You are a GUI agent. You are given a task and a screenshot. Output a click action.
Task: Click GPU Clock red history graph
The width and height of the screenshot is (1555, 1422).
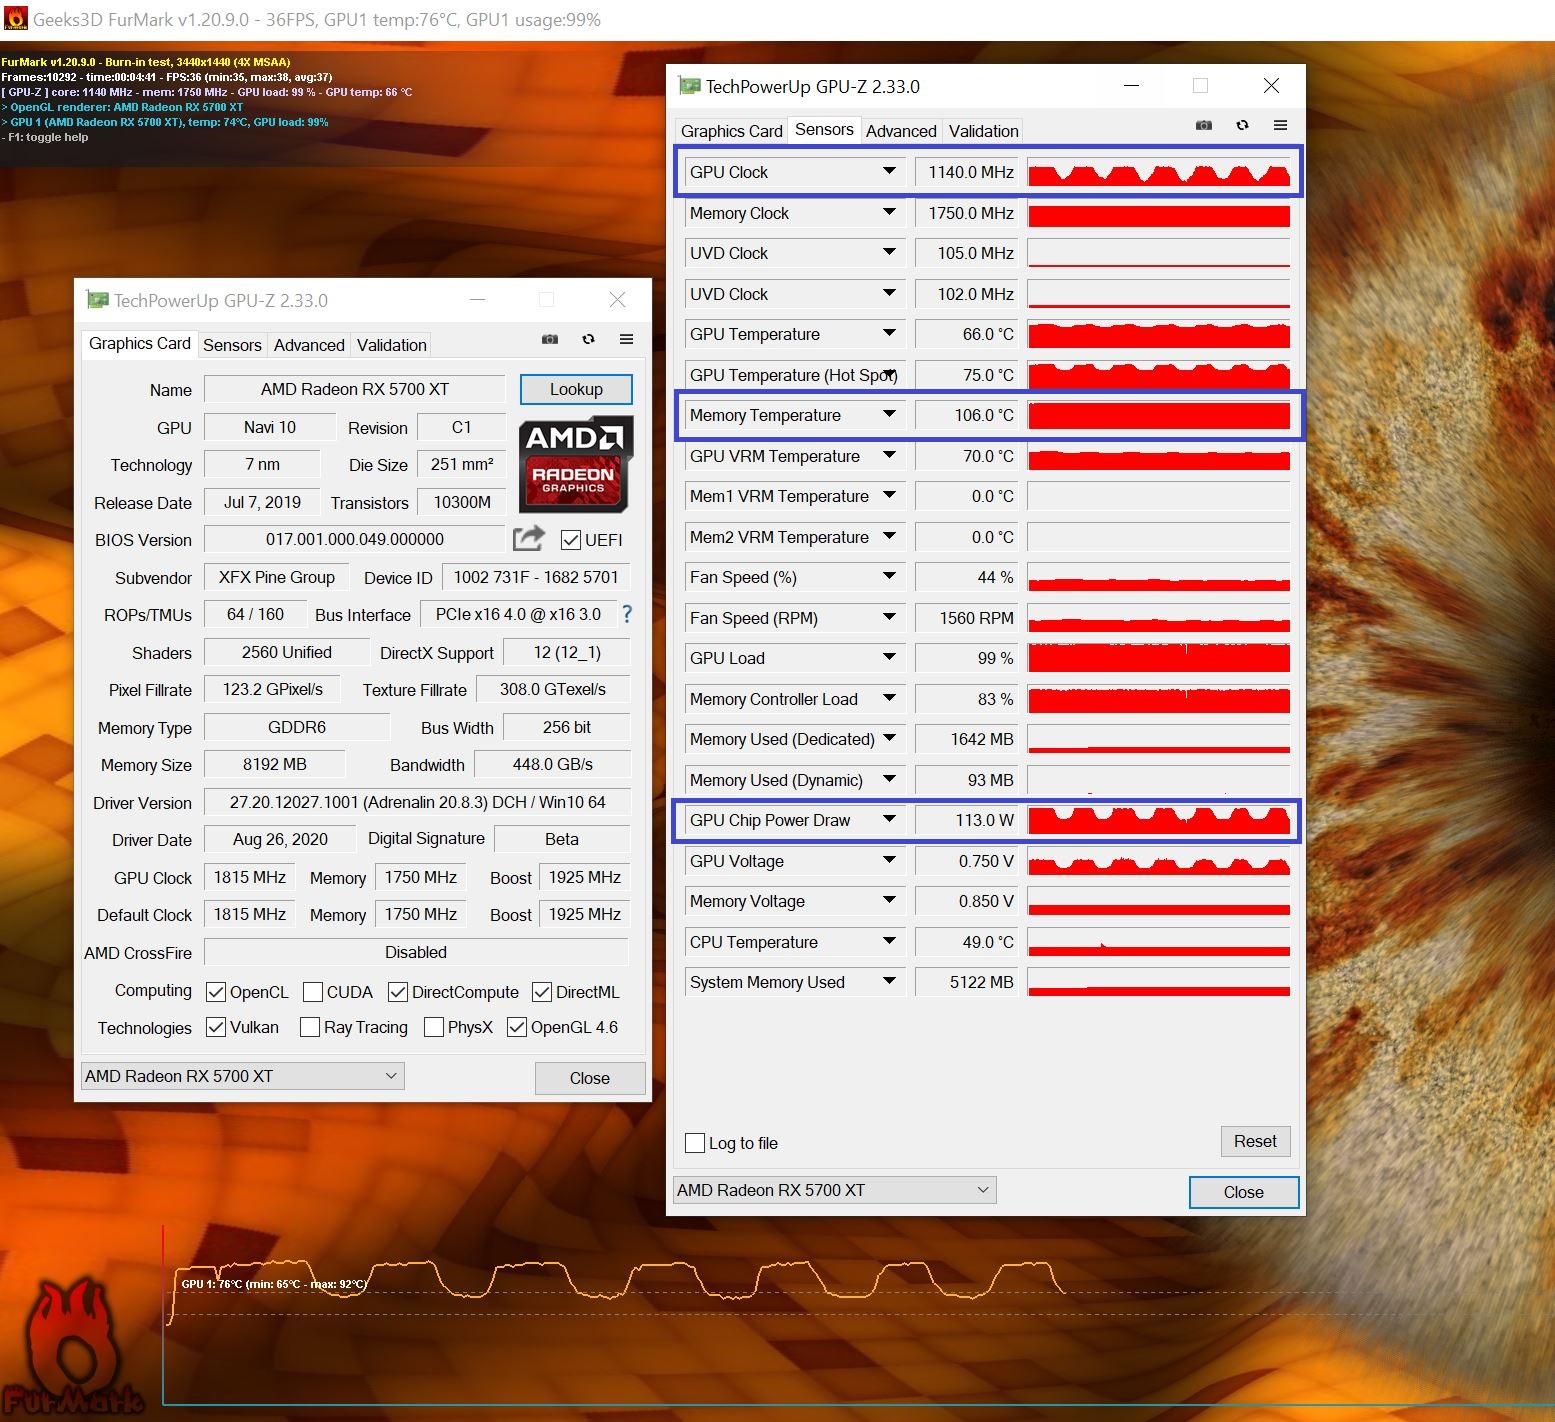(x=1159, y=172)
